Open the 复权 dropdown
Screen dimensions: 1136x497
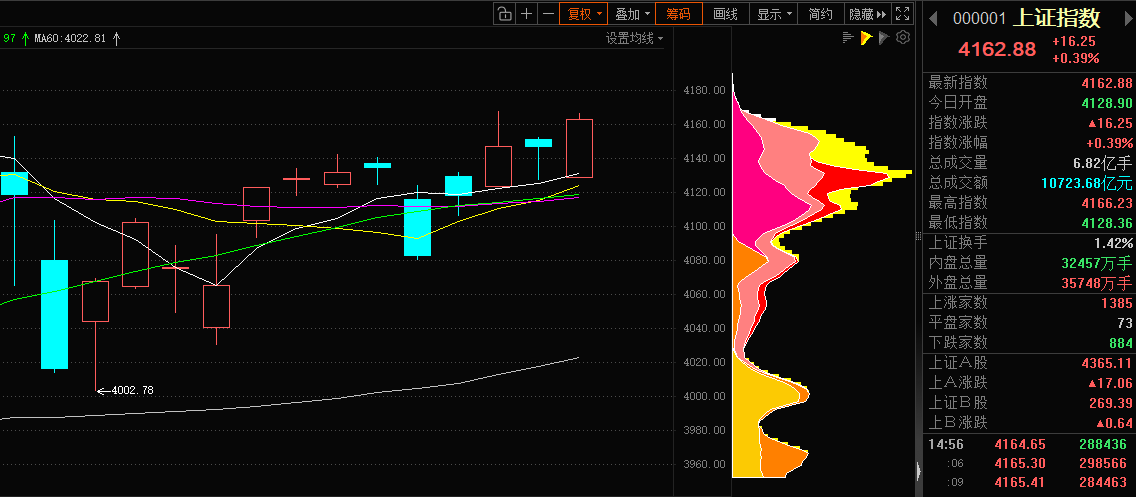coord(585,14)
